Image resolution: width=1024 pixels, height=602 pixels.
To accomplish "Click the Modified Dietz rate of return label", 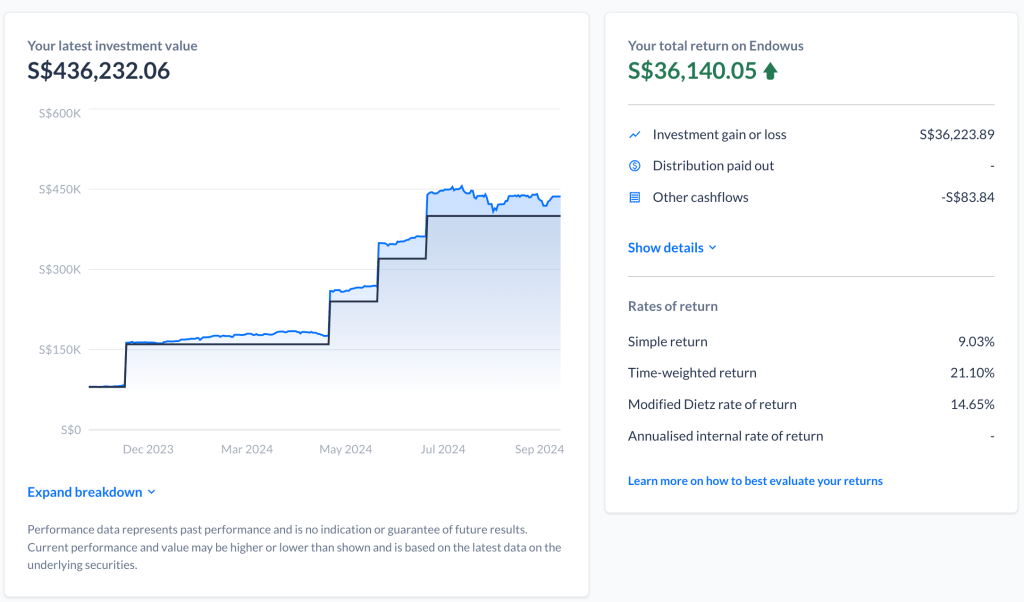I will pos(712,405).
